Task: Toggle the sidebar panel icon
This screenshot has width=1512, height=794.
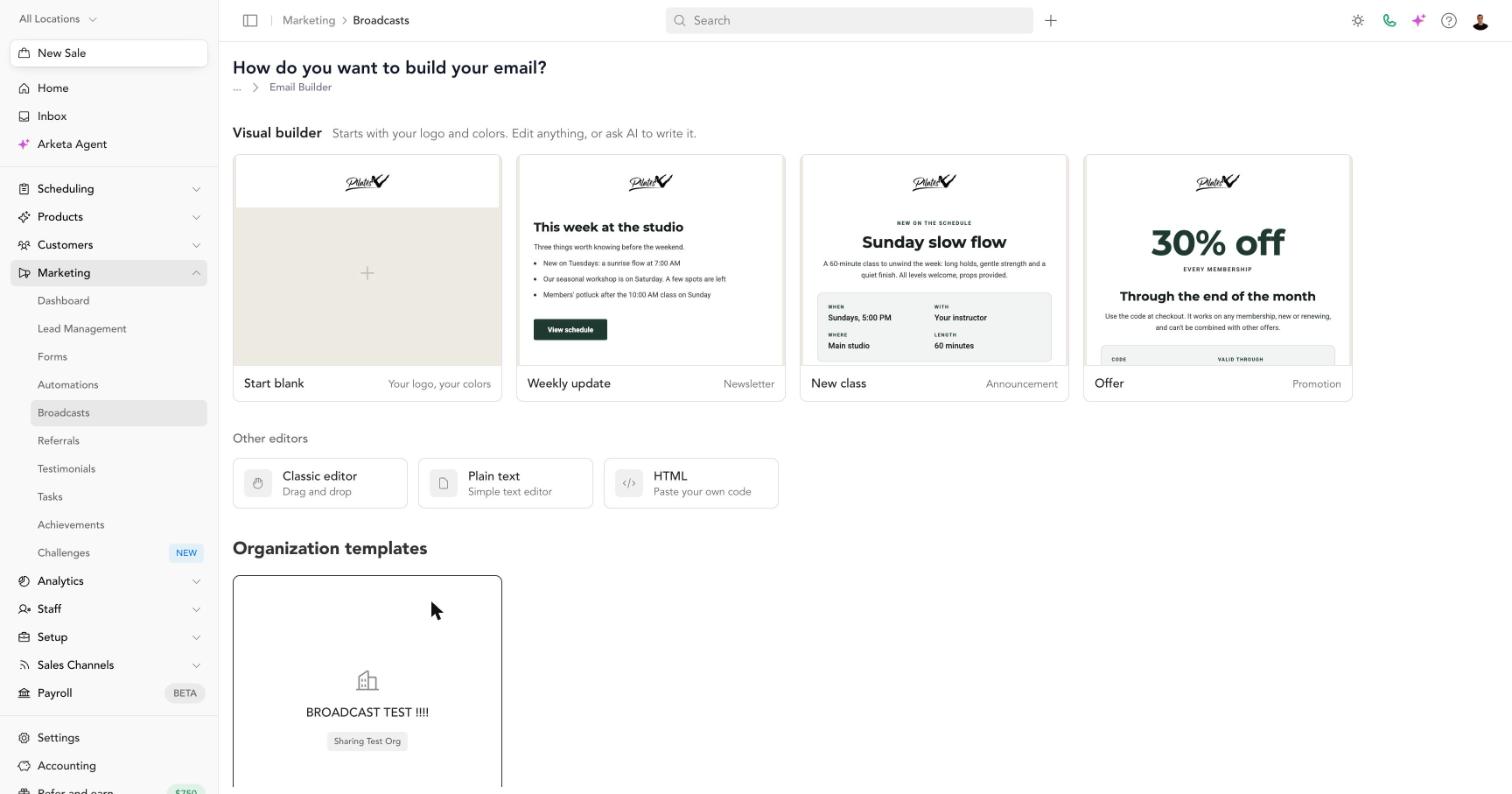Action: click(x=250, y=20)
